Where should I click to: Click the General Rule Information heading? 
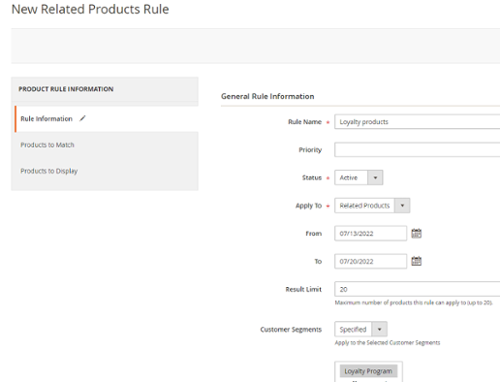267,96
